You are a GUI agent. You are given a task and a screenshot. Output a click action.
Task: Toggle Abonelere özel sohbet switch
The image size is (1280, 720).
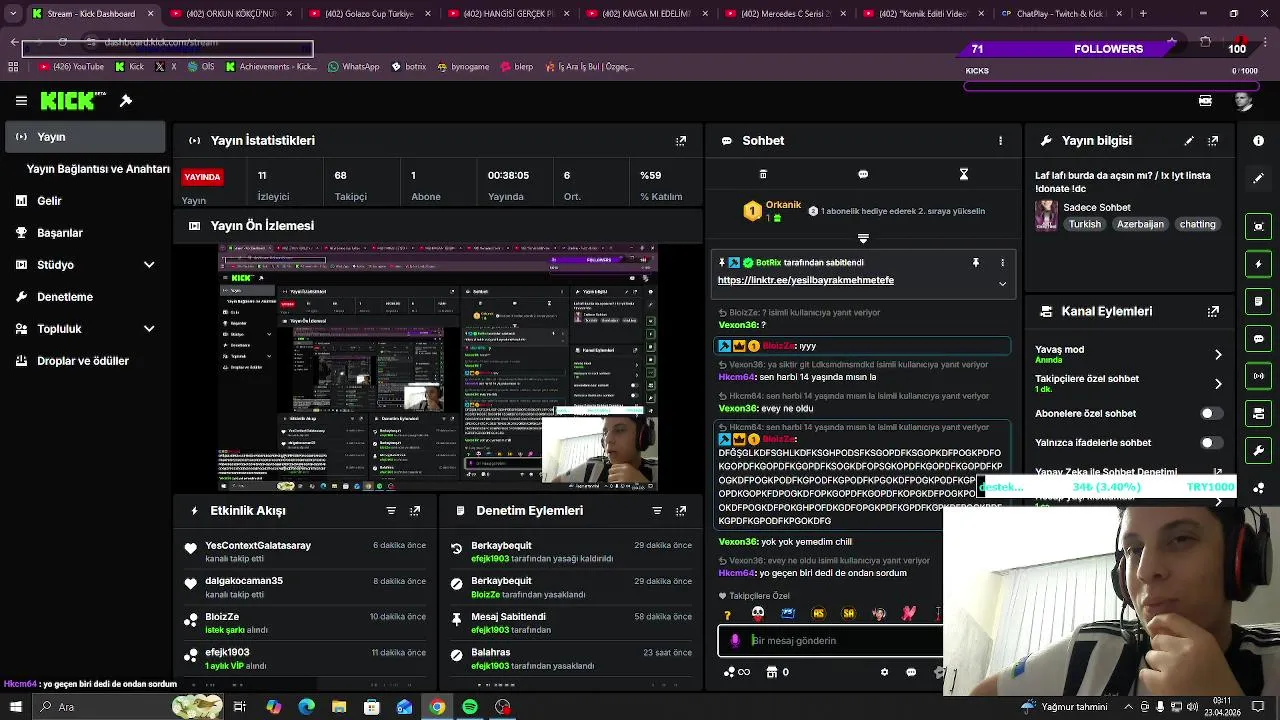coord(1210,414)
